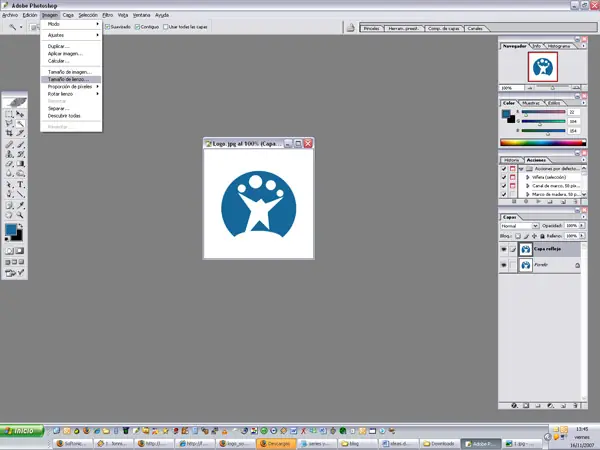
Task: Enable Quick Mask mode
Action: click(x=20, y=251)
